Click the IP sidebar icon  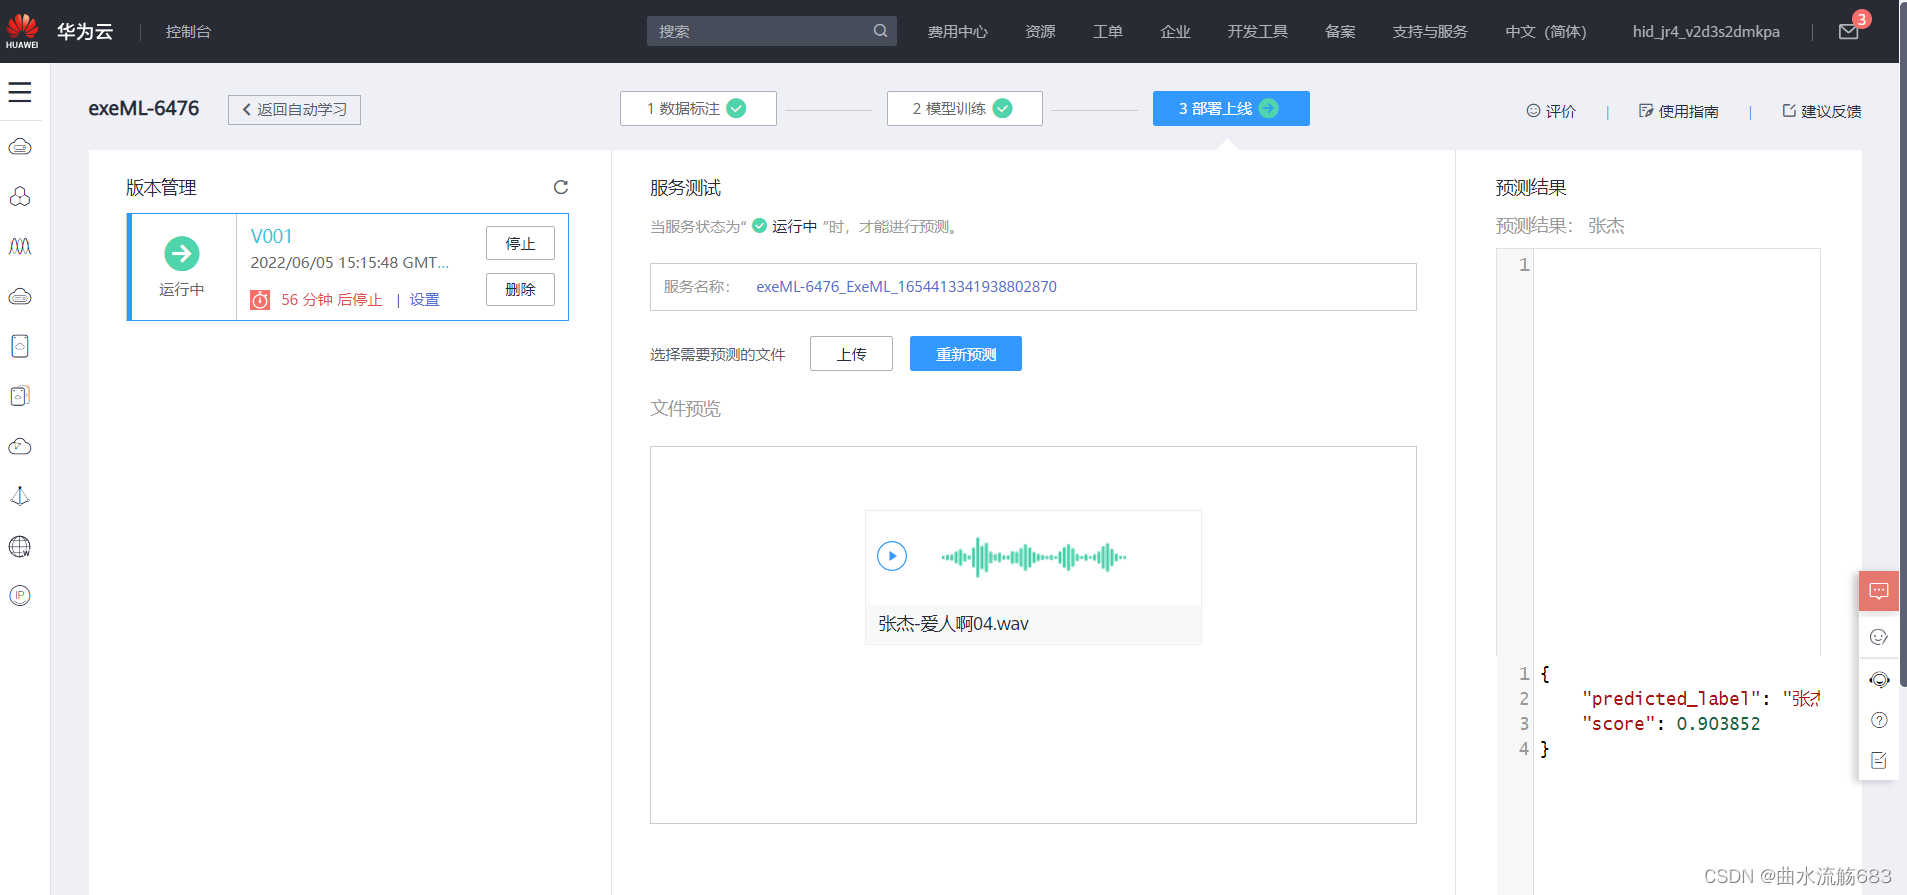point(20,596)
